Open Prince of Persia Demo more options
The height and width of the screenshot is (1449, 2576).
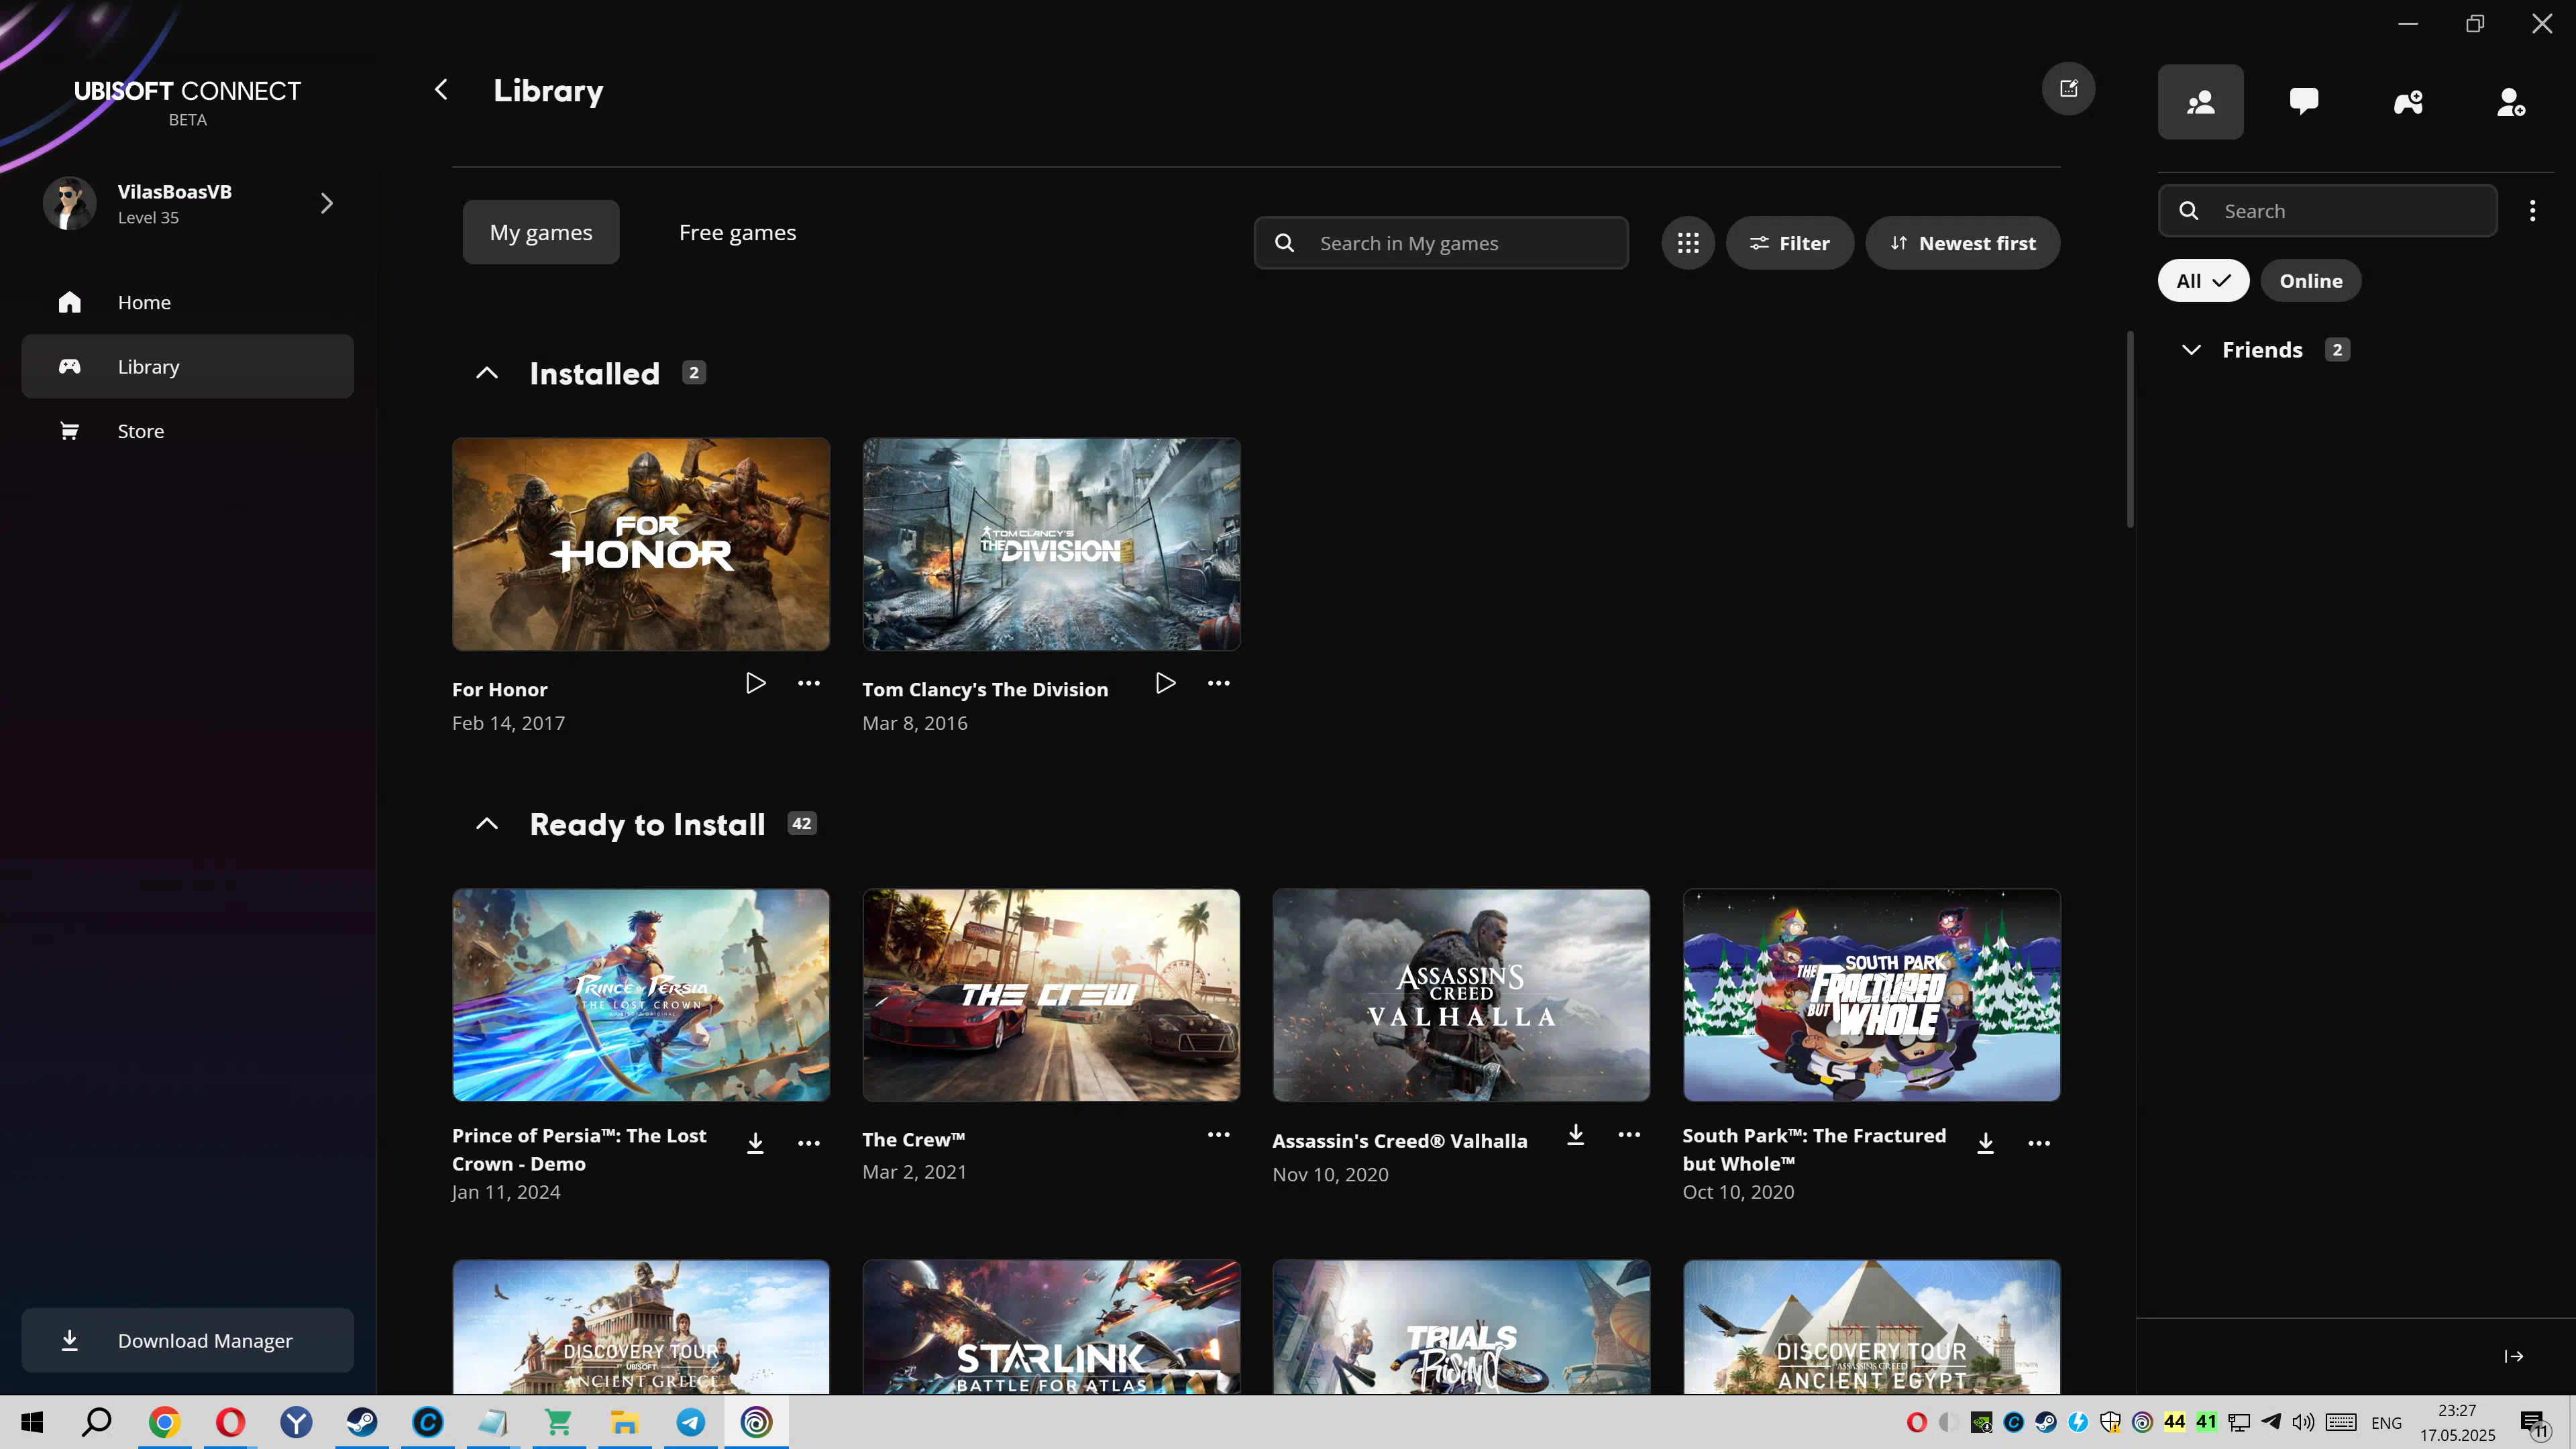(809, 1143)
